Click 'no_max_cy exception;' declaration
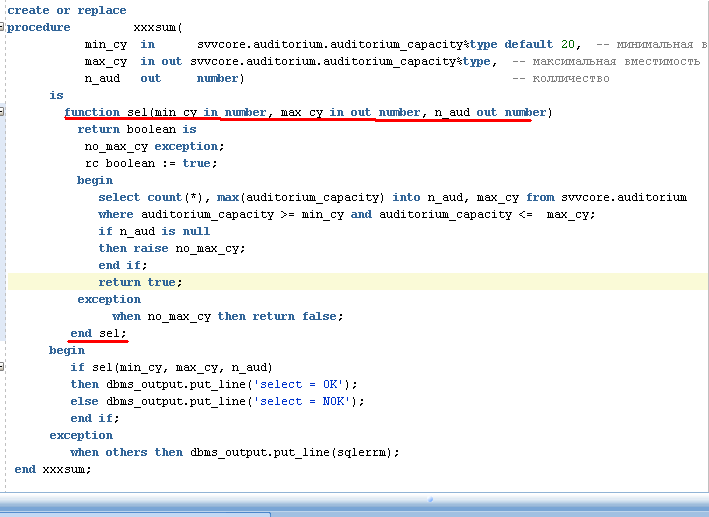The height and width of the screenshot is (517, 709). pos(154,147)
